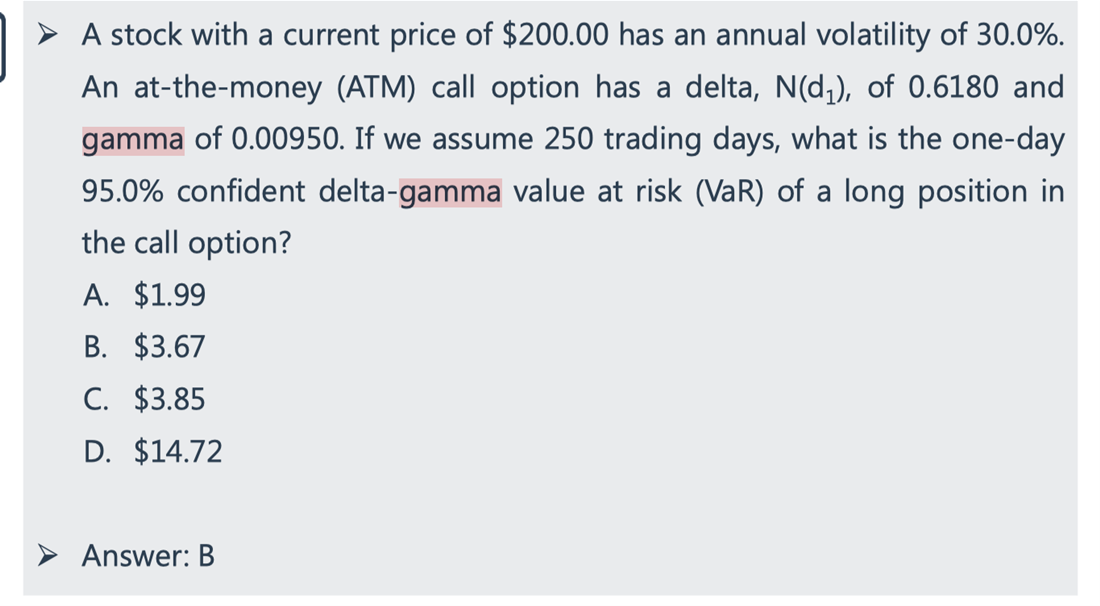
Task: Select answer option B. $3.67
Action: tap(145, 347)
